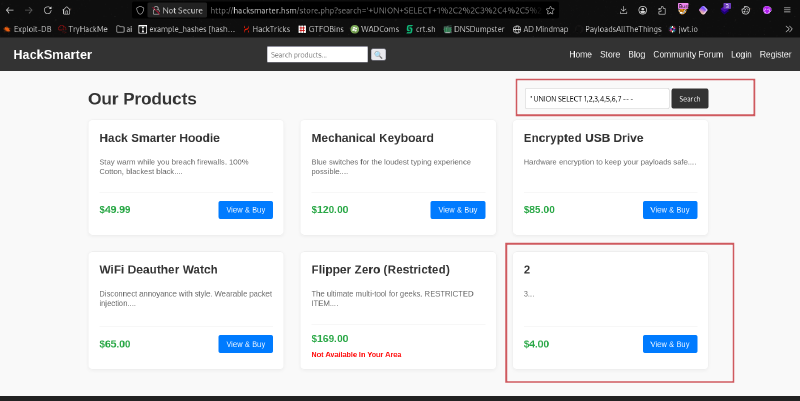This screenshot has height=401, width=800.
Task: Open the GTFOBins bookmark
Action: (x=321, y=29)
